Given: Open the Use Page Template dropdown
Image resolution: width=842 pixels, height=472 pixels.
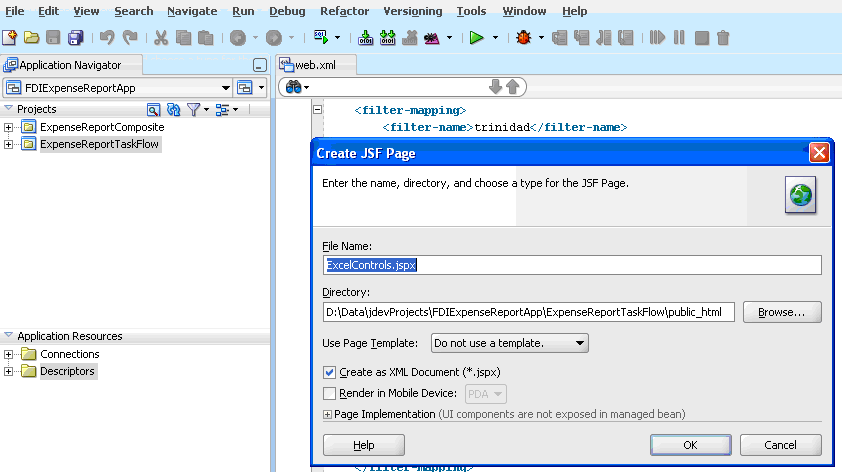Looking at the screenshot, I should [510, 343].
